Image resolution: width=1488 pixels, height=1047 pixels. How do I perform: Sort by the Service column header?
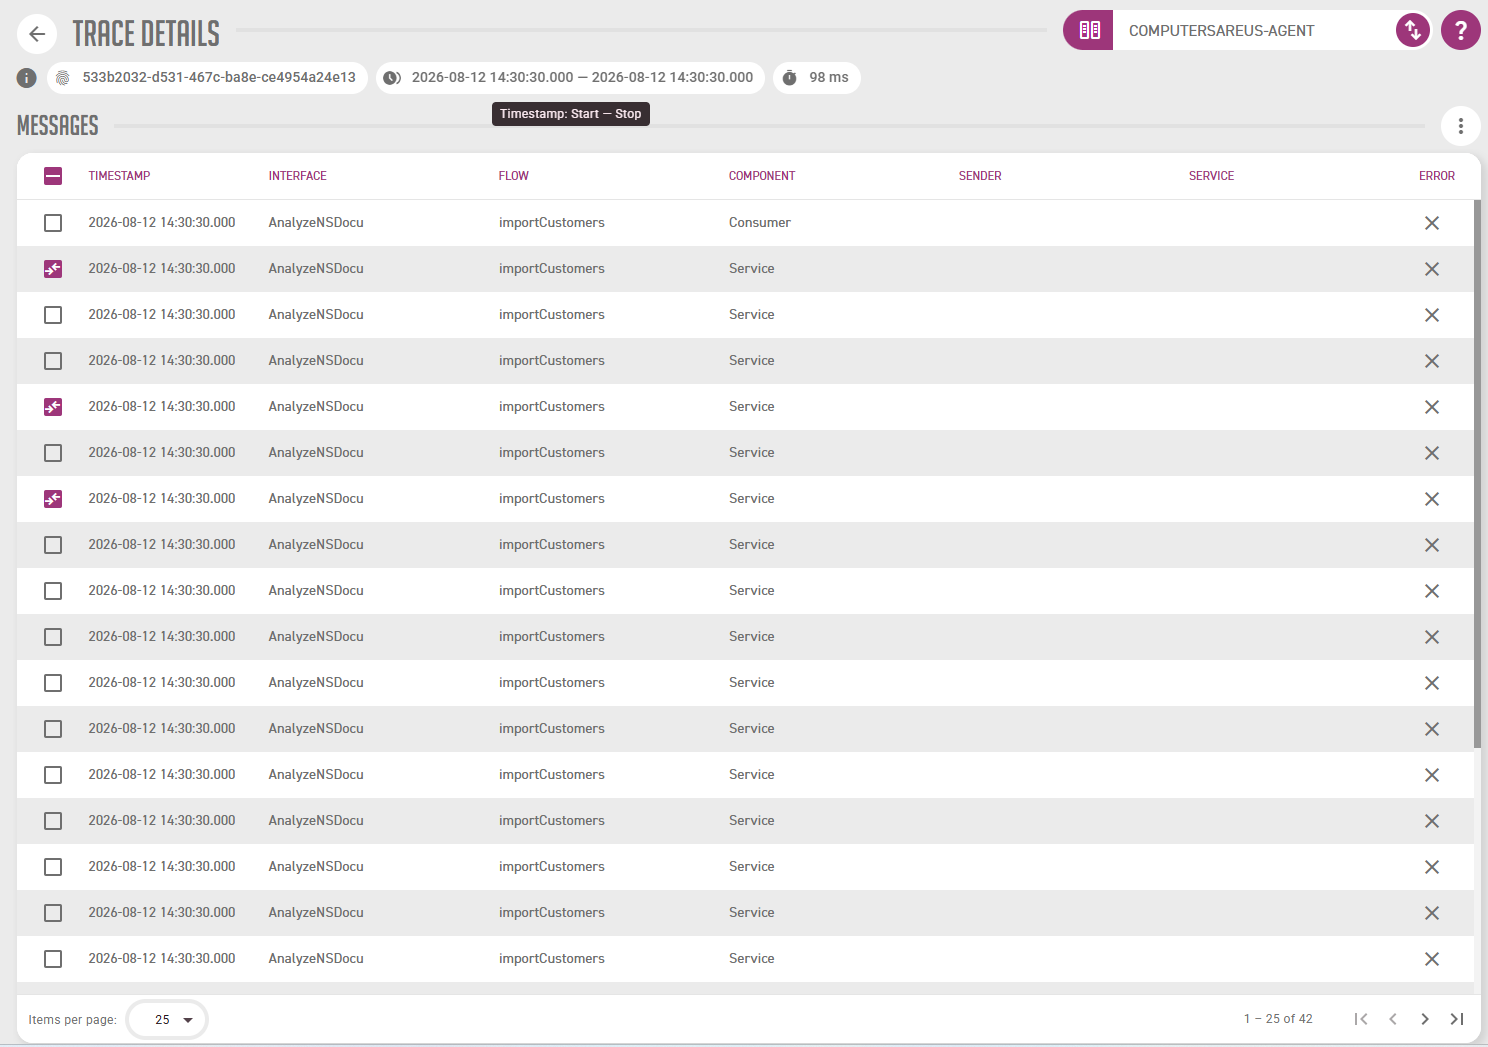point(1211,176)
